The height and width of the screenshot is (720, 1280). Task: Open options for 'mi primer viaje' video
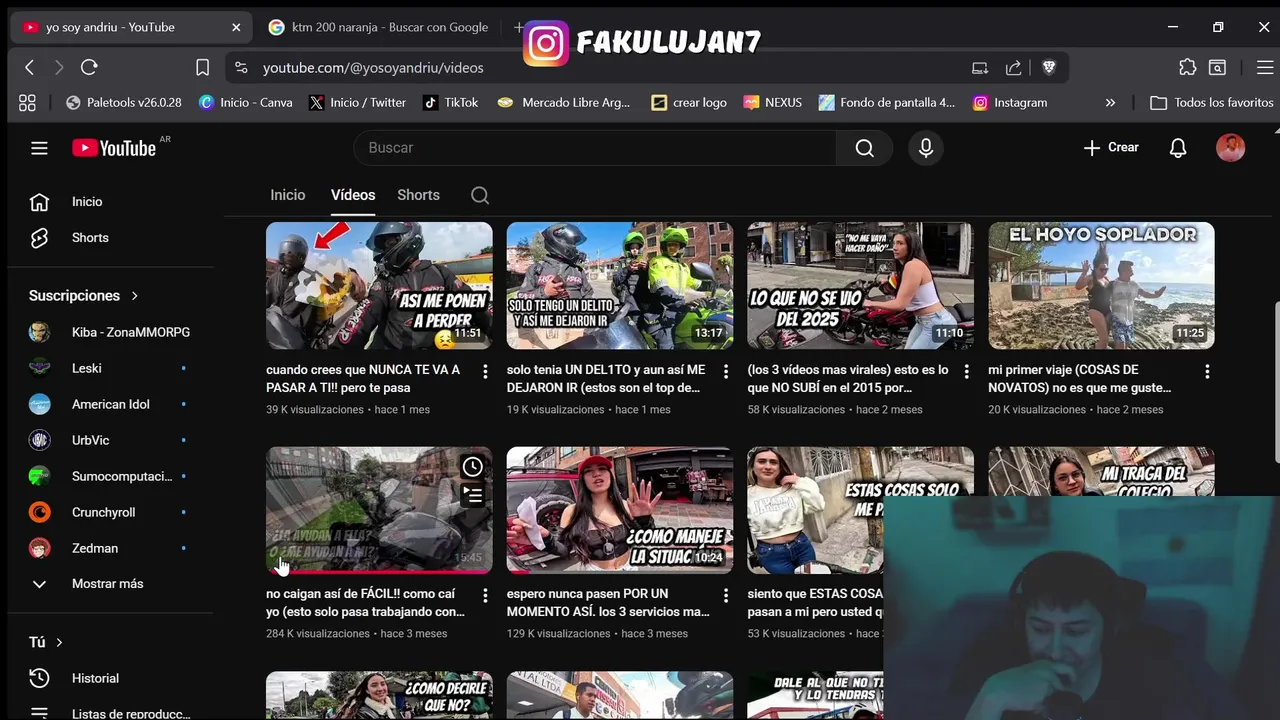[1207, 371]
